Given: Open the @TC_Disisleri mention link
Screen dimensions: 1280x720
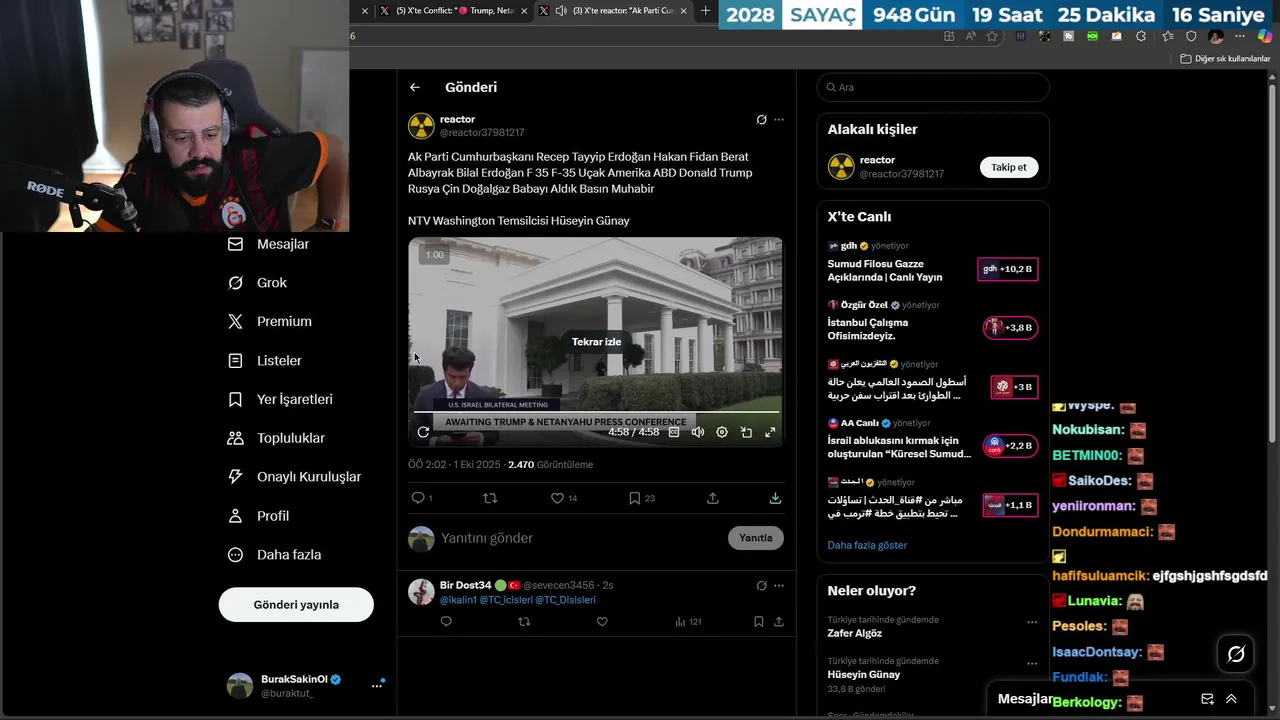Looking at the screenshot, I should [565, 600].
